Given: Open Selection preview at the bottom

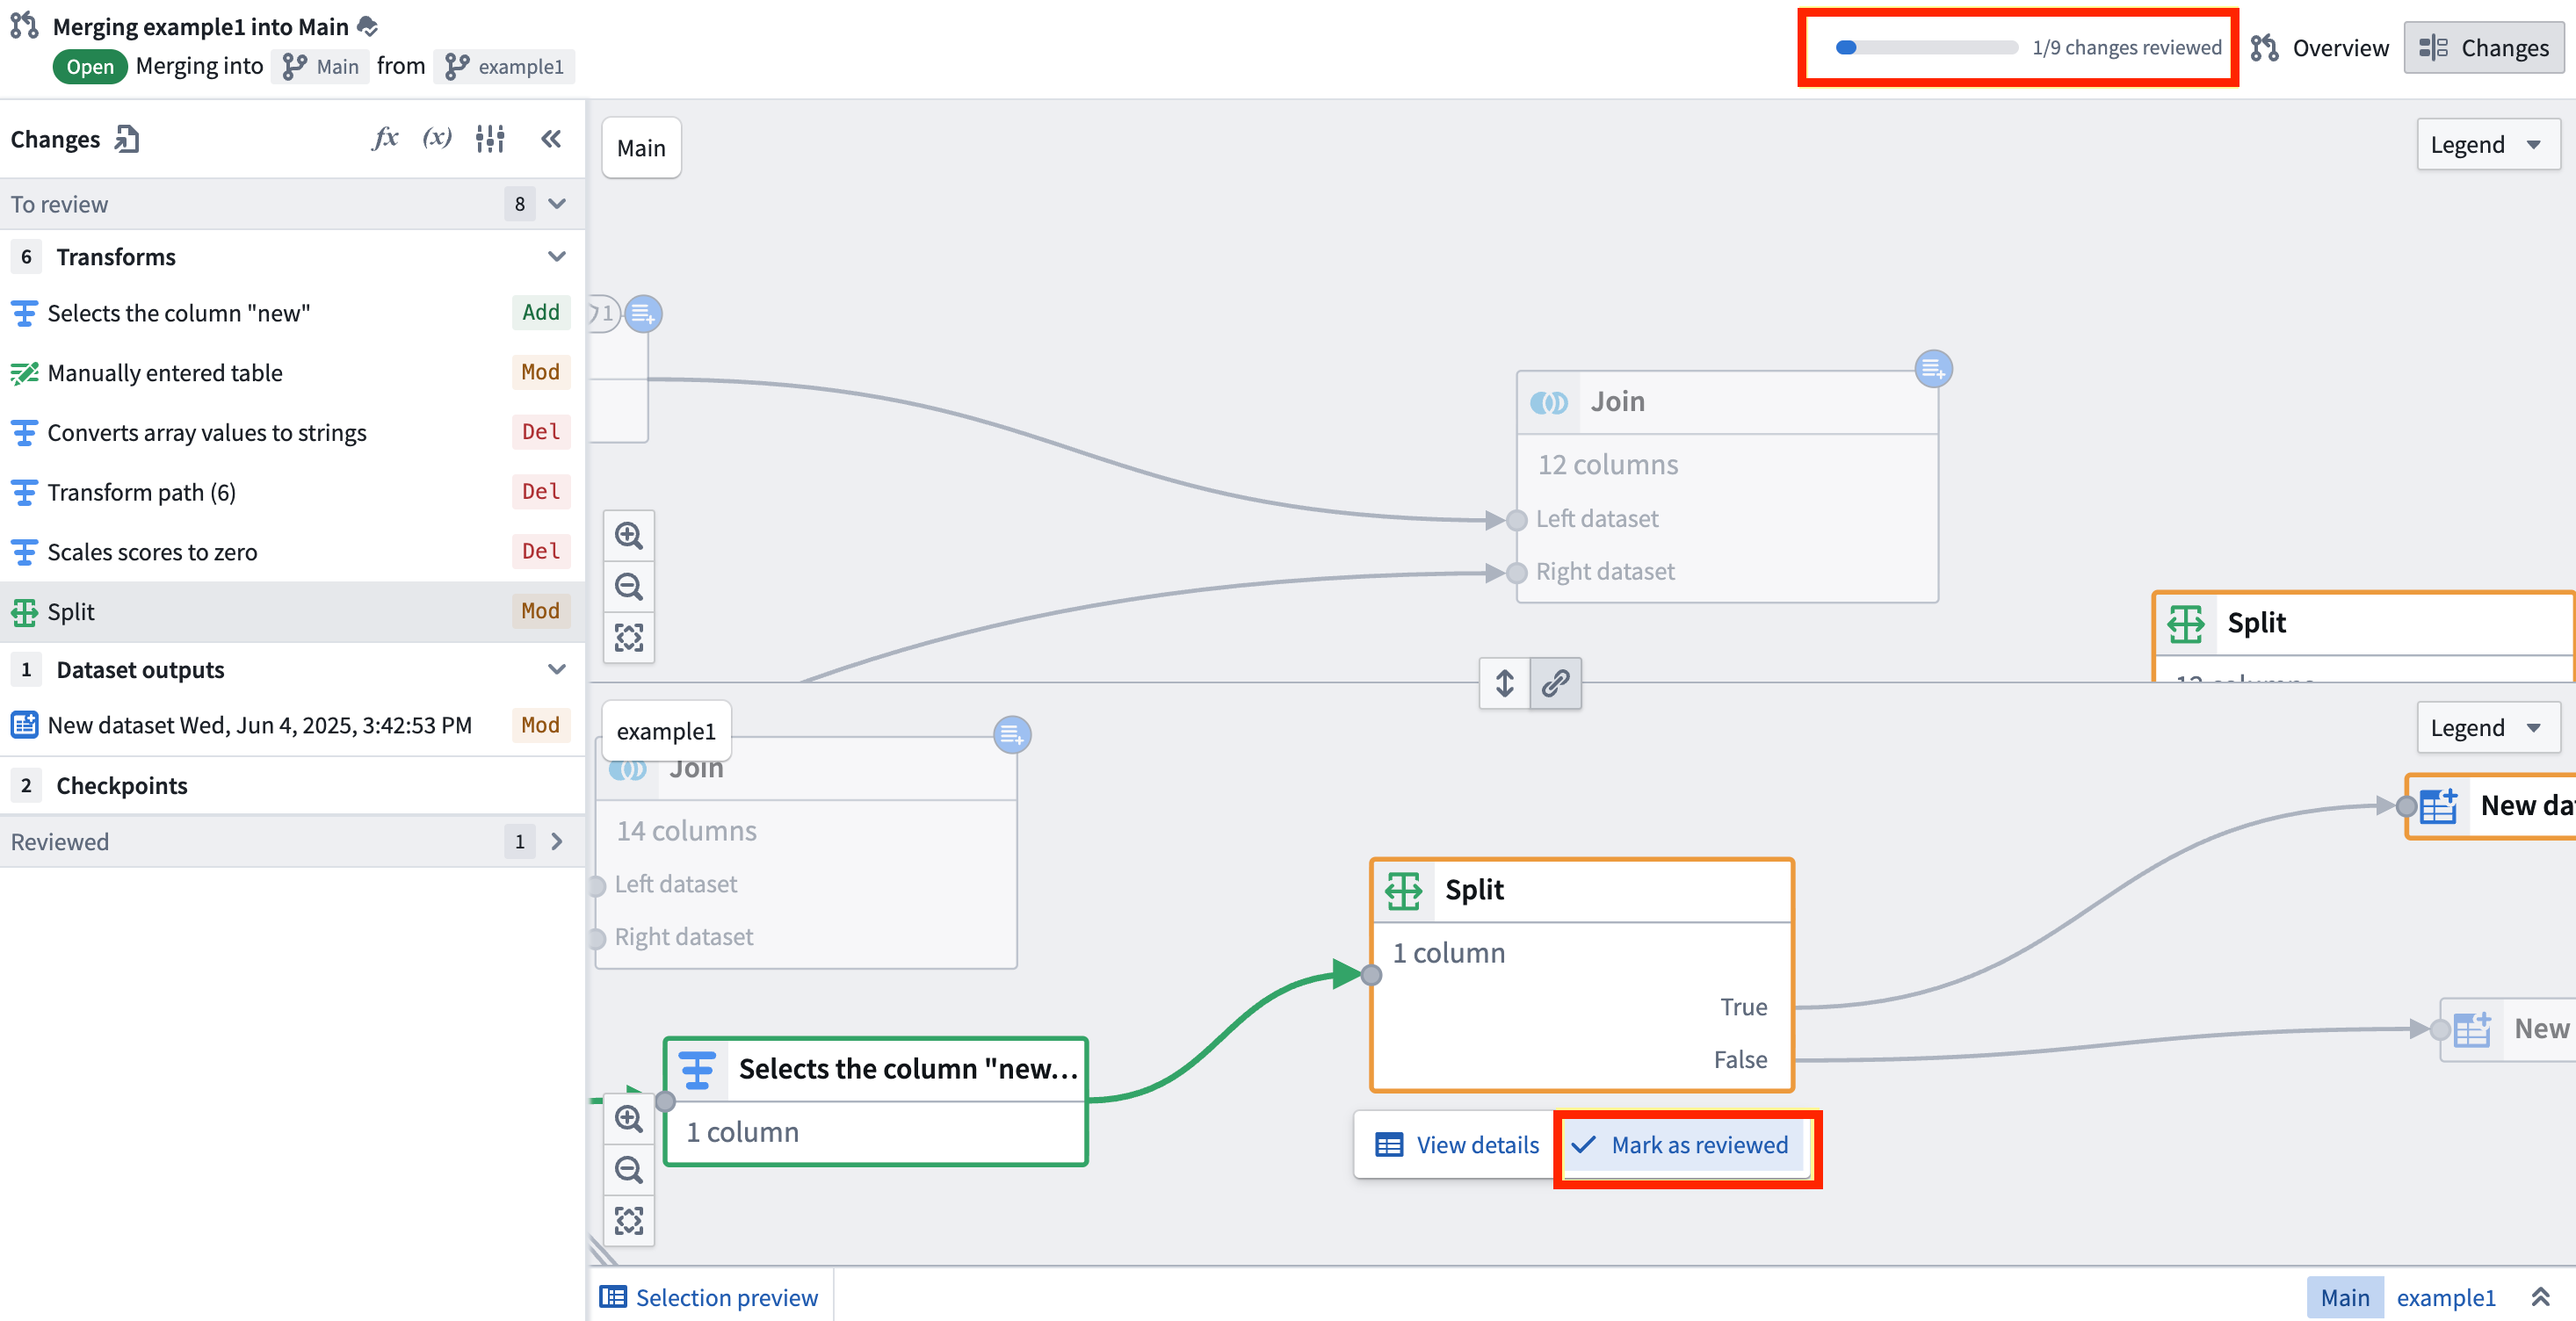Looking at the screenshot, I should (710, 1296).
